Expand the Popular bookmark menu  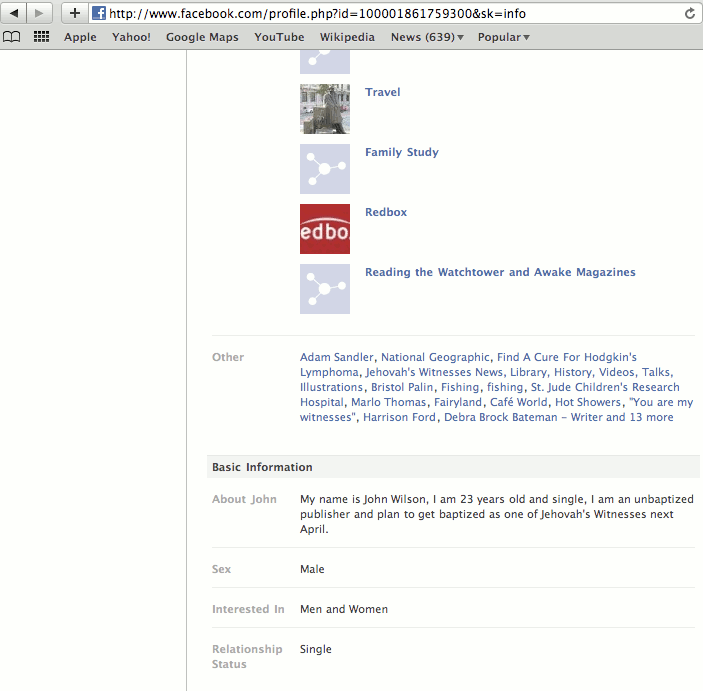(x=503, y=37)
